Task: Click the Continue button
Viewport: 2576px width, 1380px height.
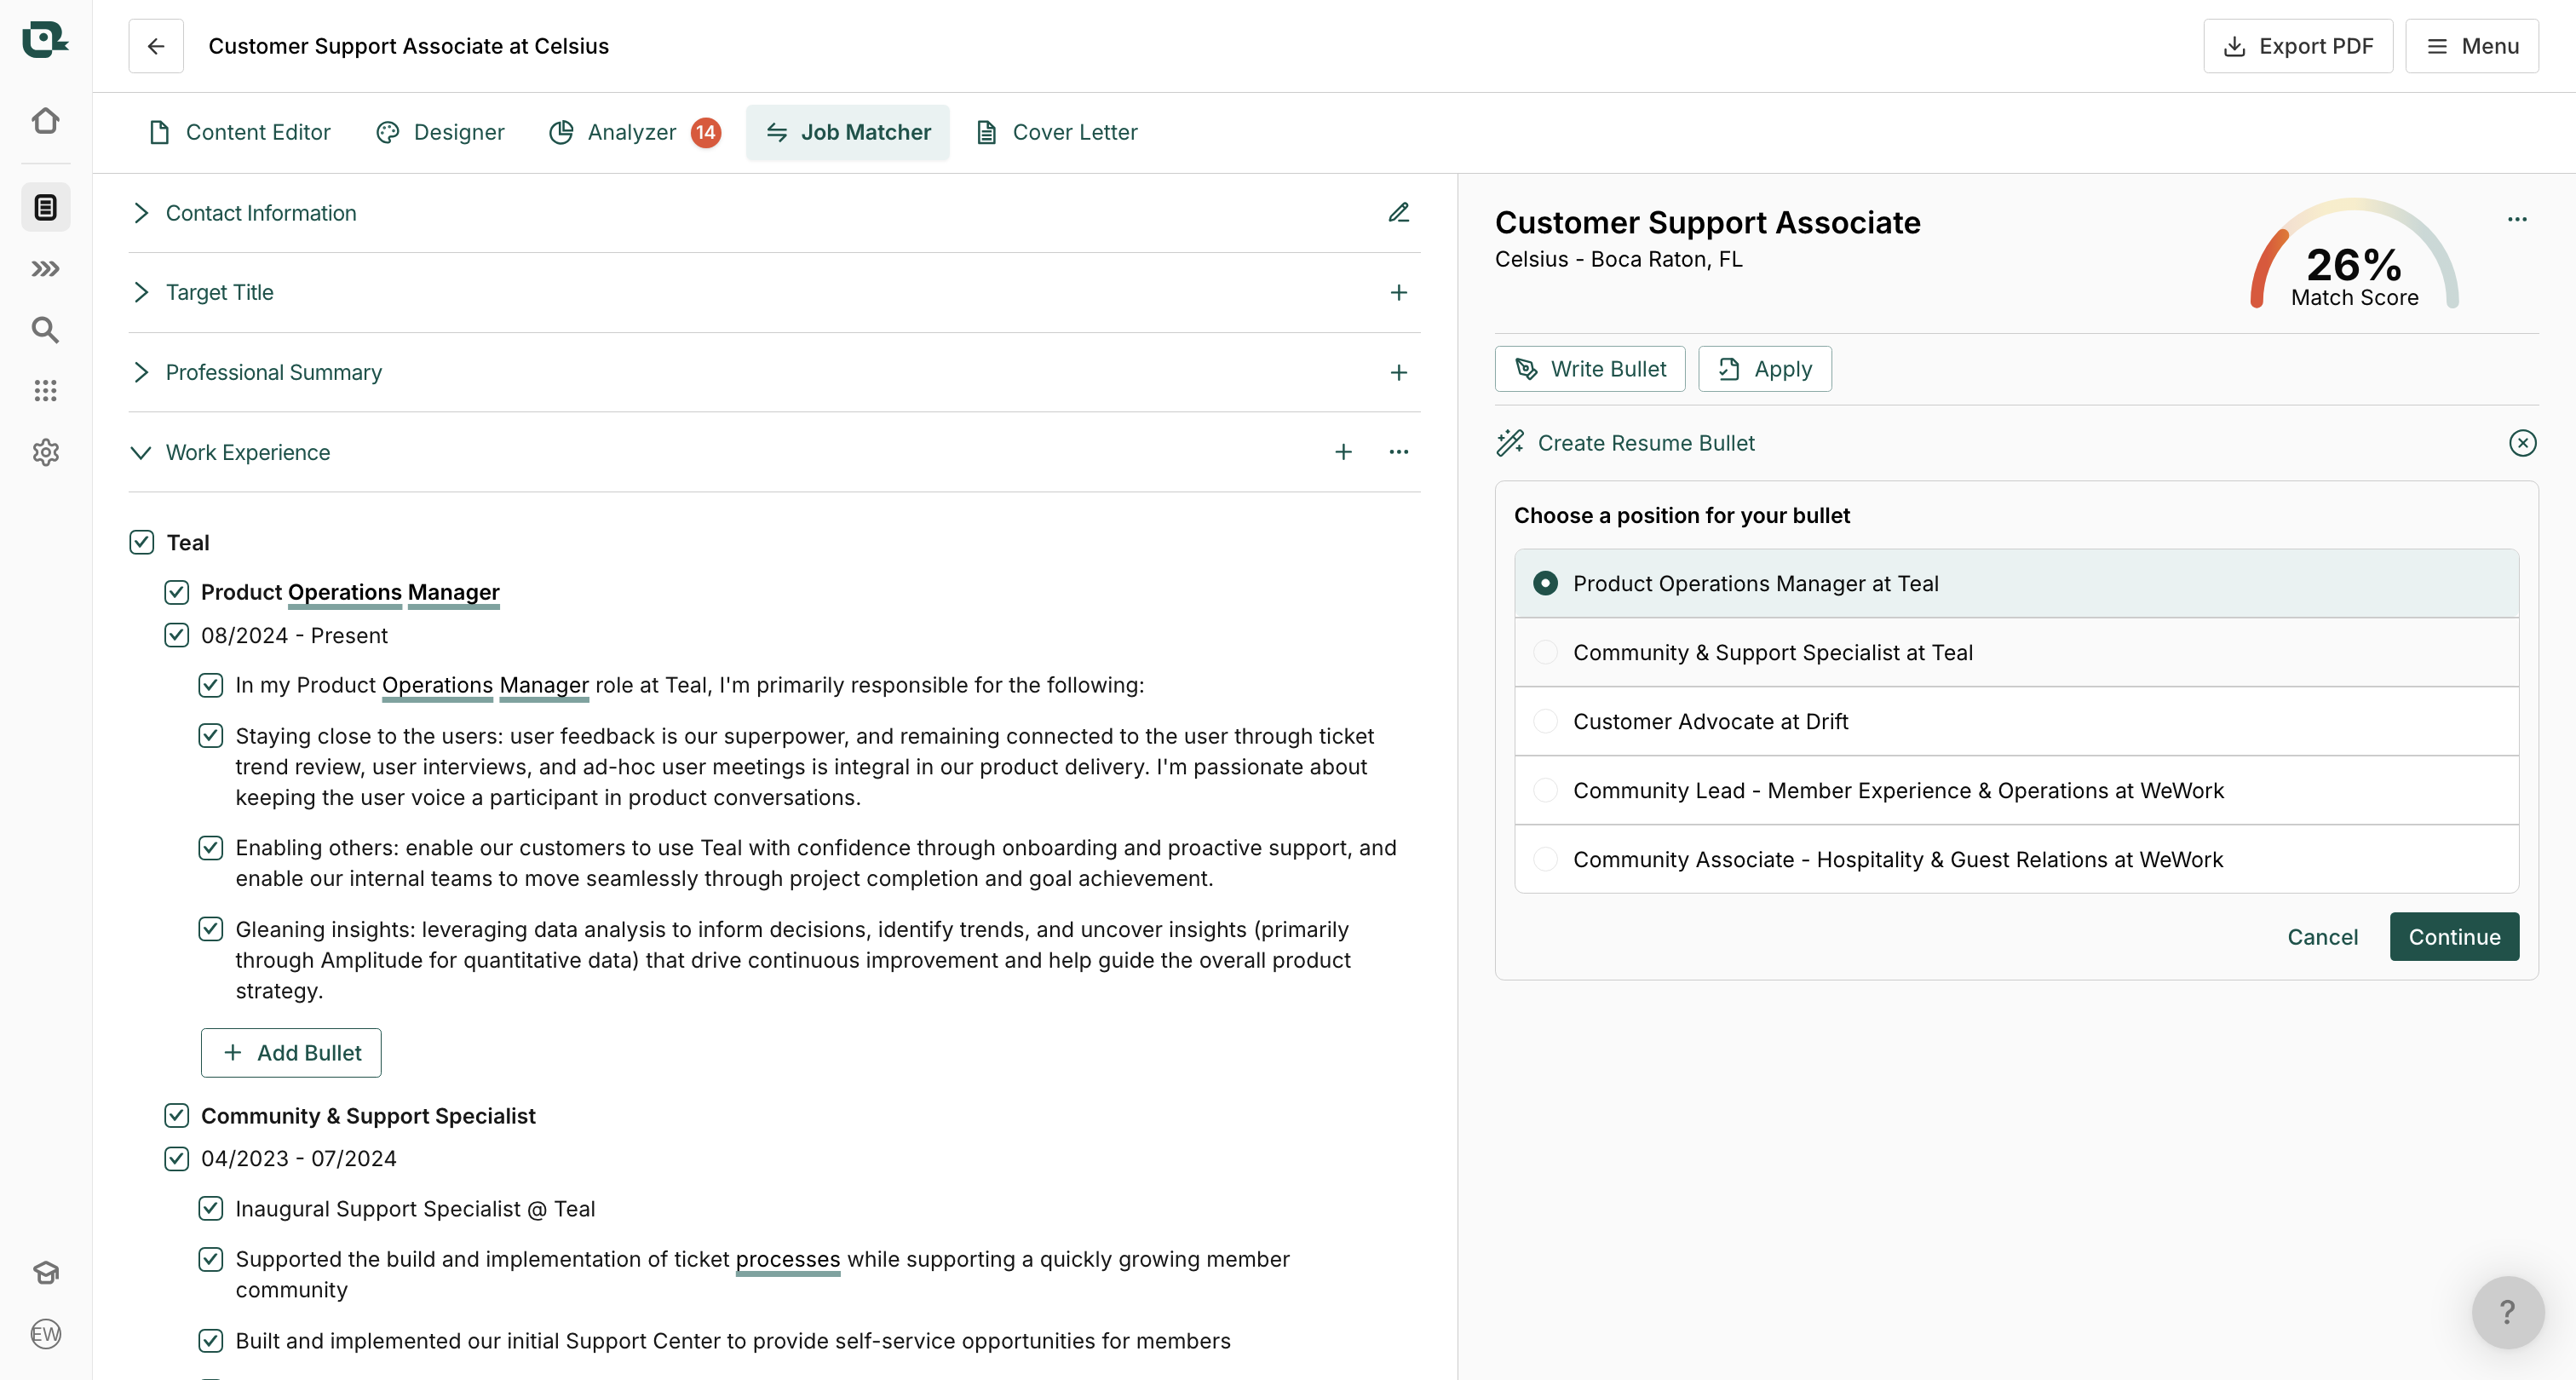Action: tap(2453, 937)
